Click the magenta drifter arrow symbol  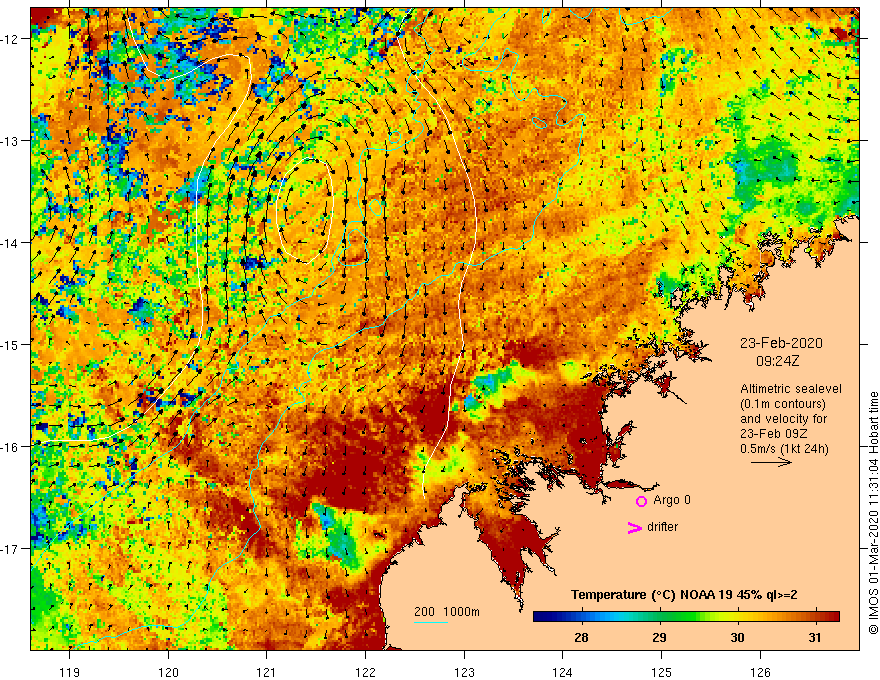tap(635, 527)
